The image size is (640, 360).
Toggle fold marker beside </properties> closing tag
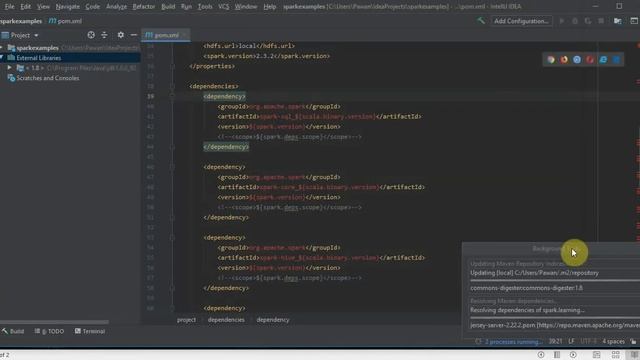point(172,66)
